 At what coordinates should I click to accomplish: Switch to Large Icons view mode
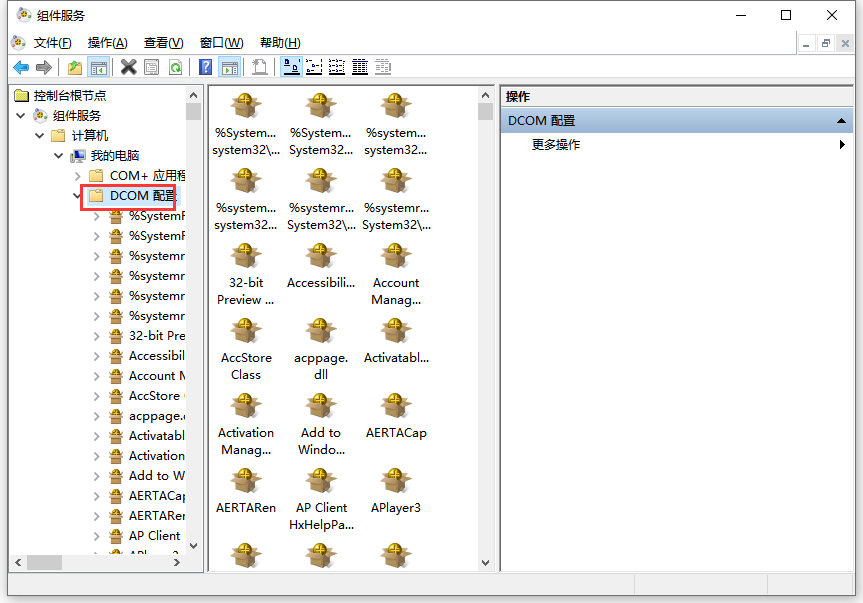pos(291,67)
